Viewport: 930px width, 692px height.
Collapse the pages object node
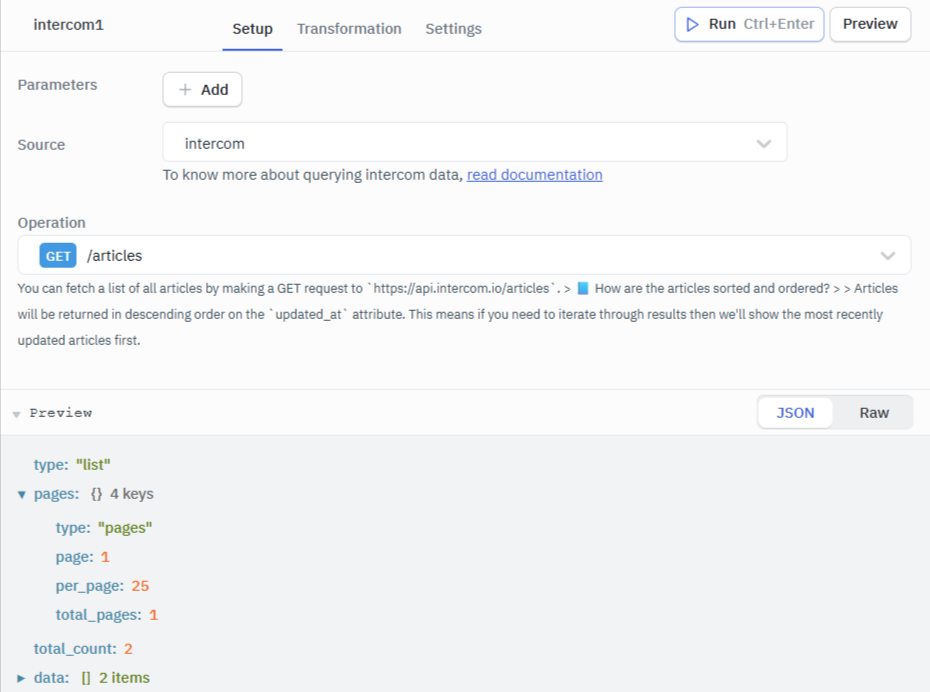(x=21, y=495)
